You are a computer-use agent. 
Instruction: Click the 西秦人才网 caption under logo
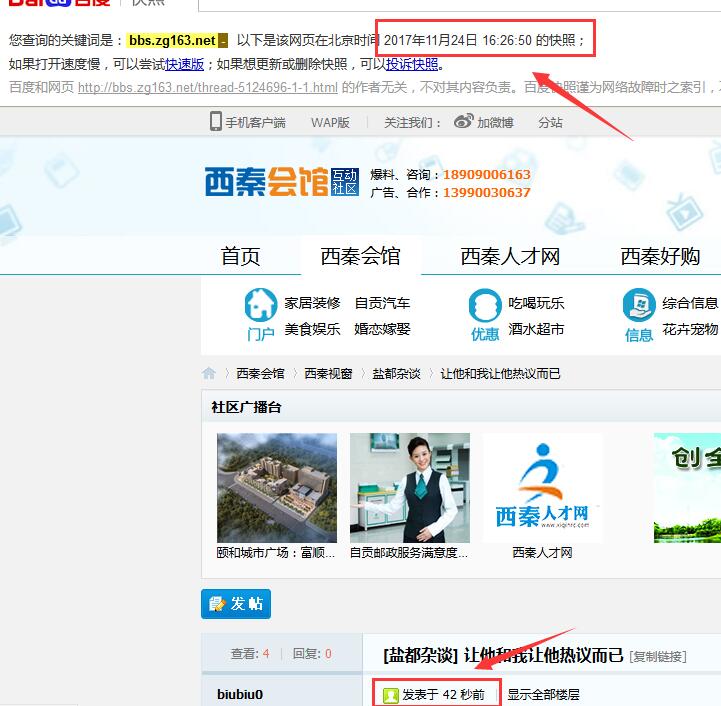point(543,552)
